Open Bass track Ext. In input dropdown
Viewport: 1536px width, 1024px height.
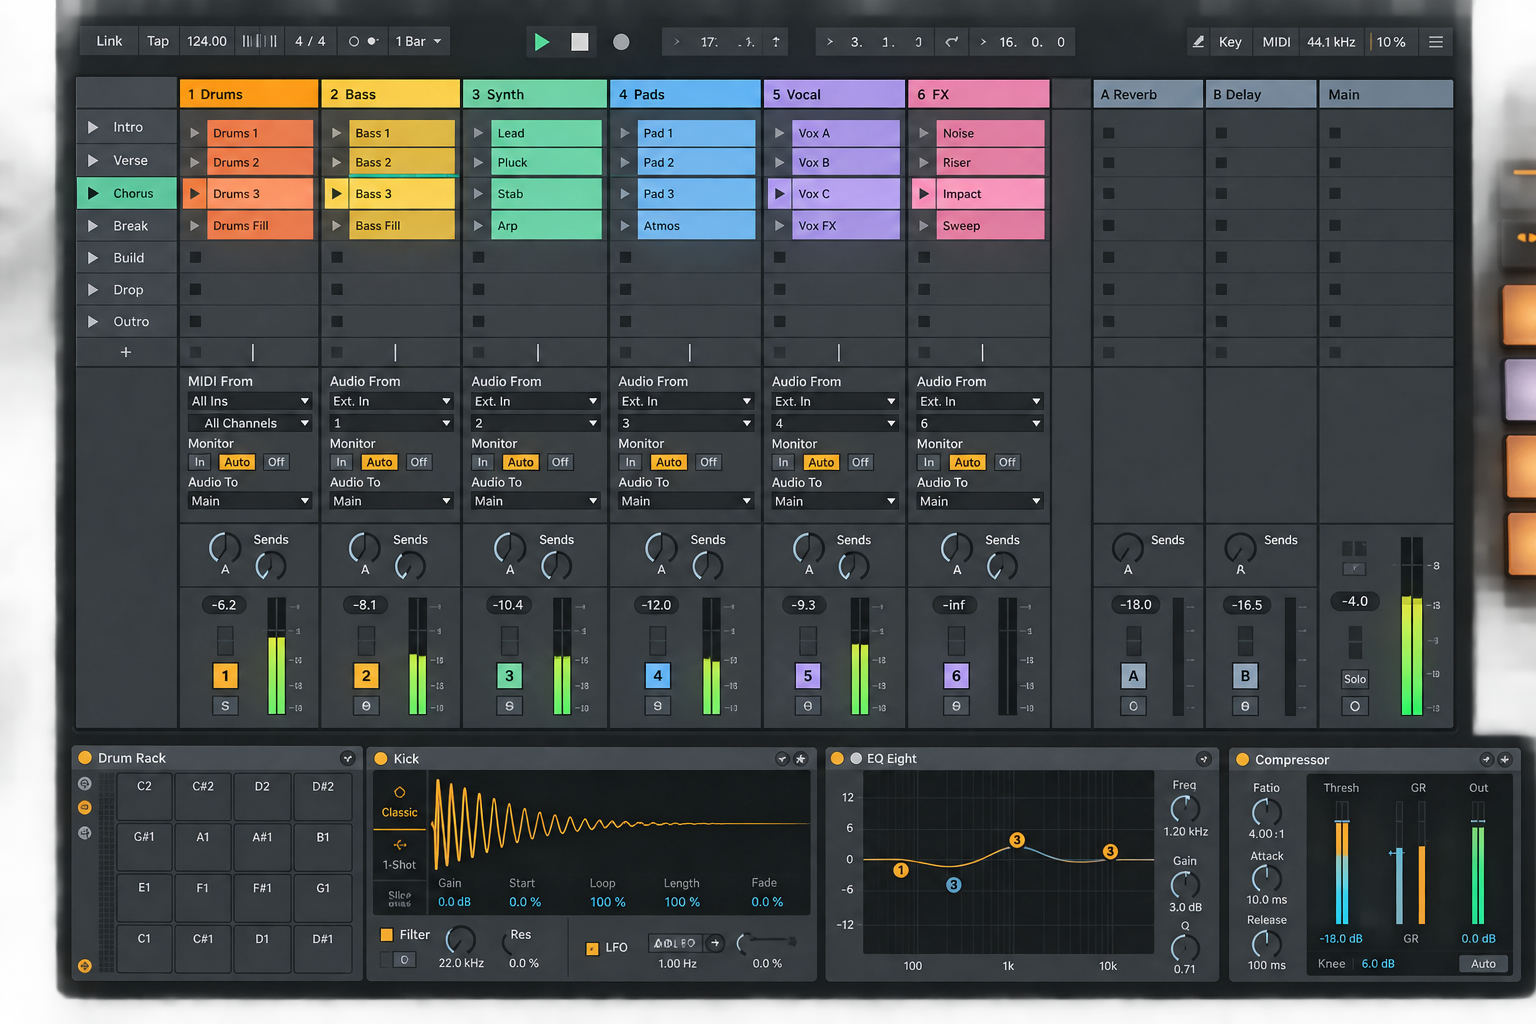pyautogui.click(x=392, y=401)
